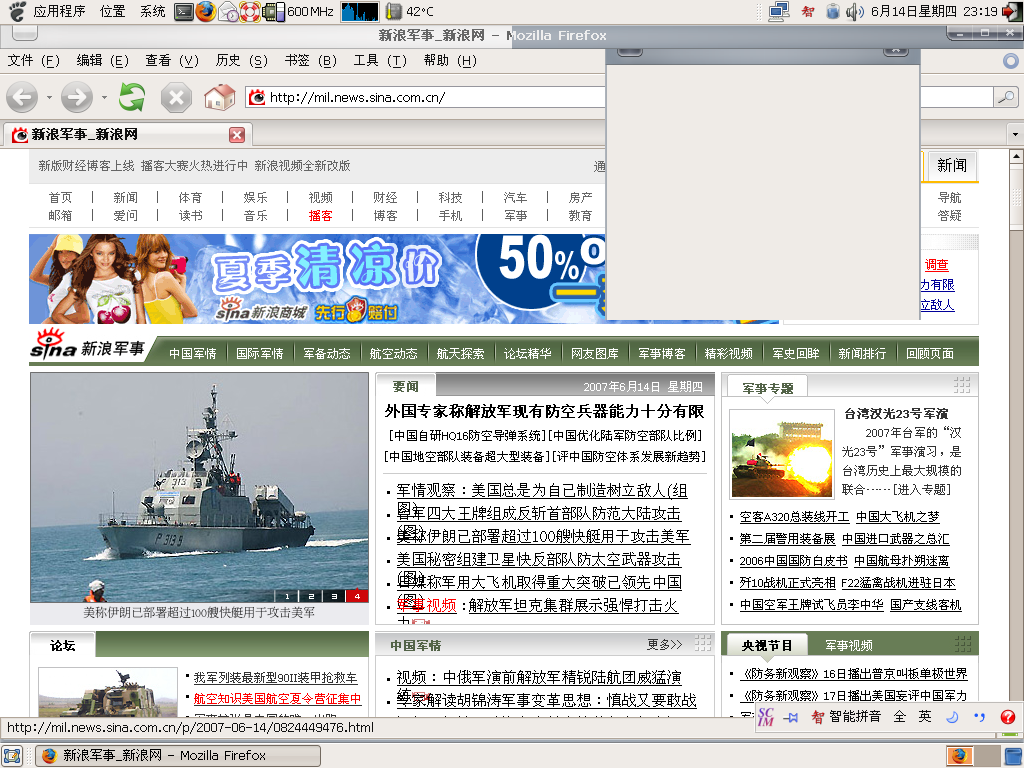Click the SCIM logo on input toolbar

[x=765, y=717]
